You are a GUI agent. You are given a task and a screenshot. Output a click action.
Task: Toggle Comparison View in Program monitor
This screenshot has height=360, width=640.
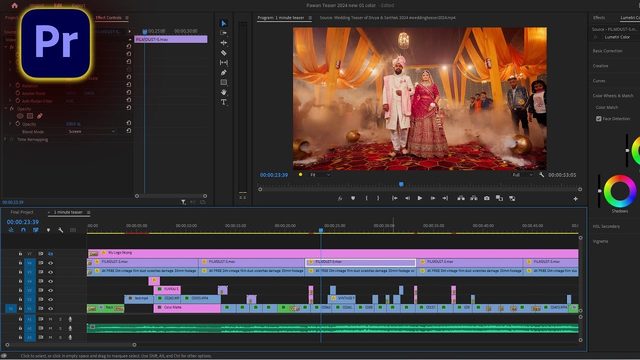pyautogui.click(x=499, y=198)
